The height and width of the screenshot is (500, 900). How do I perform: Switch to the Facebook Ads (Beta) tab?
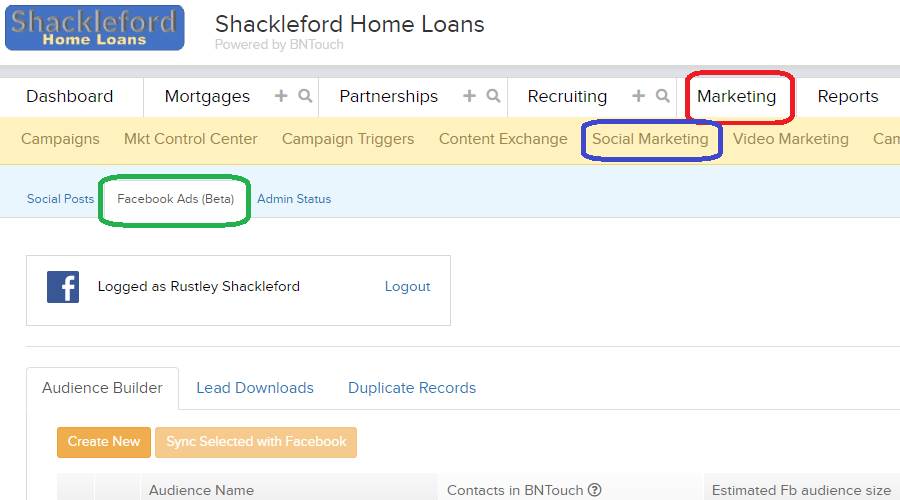click(x=176, y=199)
